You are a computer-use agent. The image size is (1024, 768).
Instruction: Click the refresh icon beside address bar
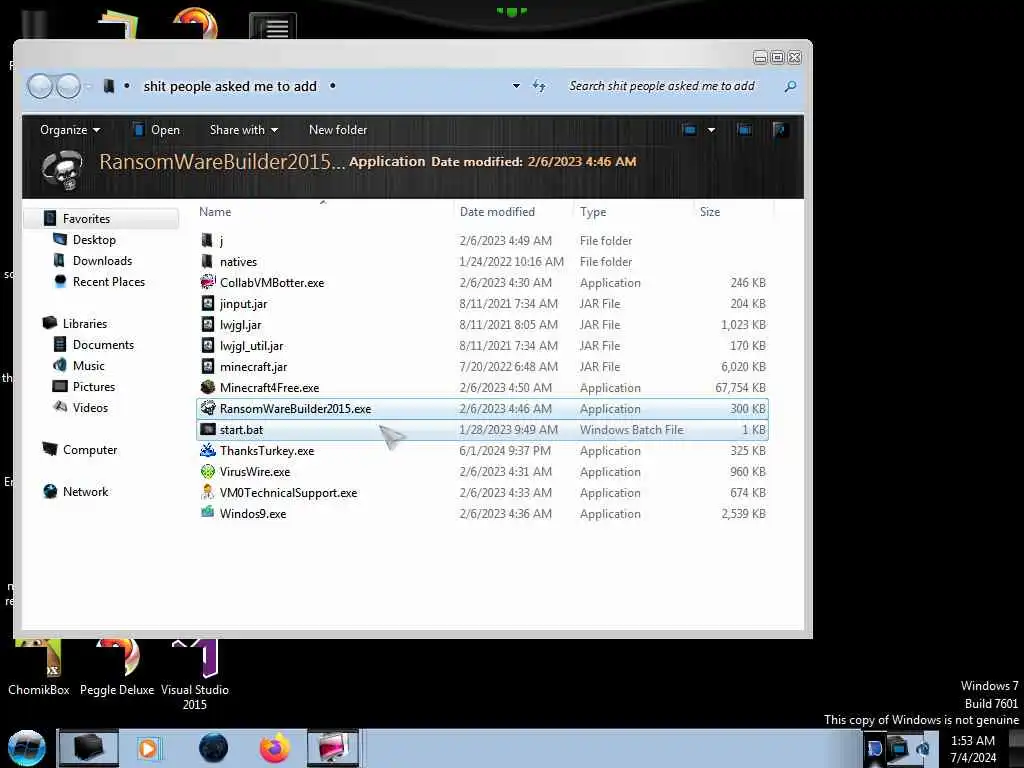(539, 86)
